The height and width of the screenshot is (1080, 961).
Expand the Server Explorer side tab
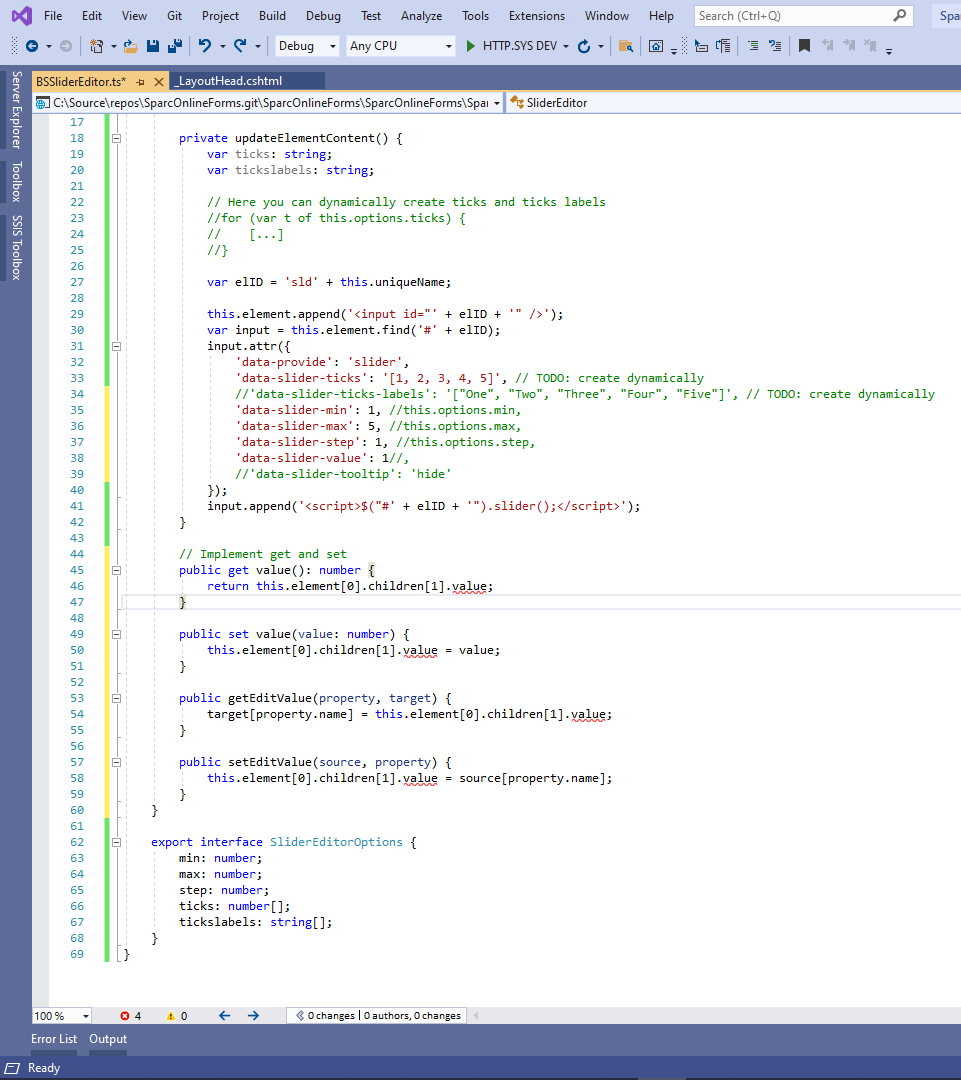click(x=16, y=110)
